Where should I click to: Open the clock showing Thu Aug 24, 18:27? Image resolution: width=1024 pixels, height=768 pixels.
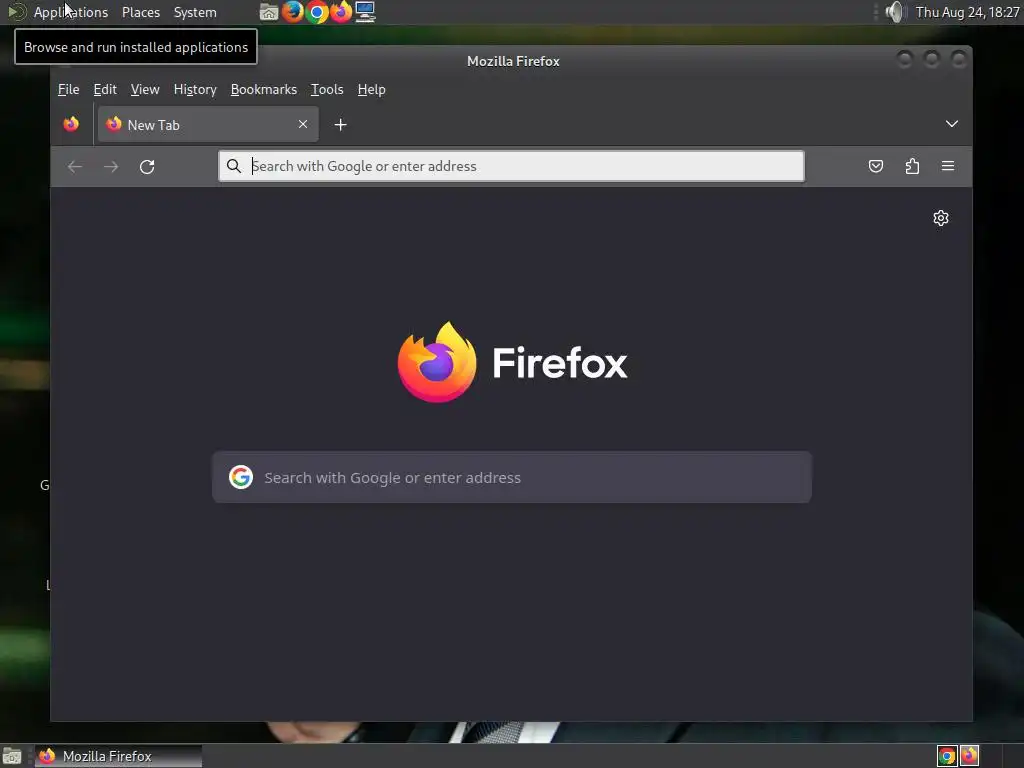(x=967, y=12)
